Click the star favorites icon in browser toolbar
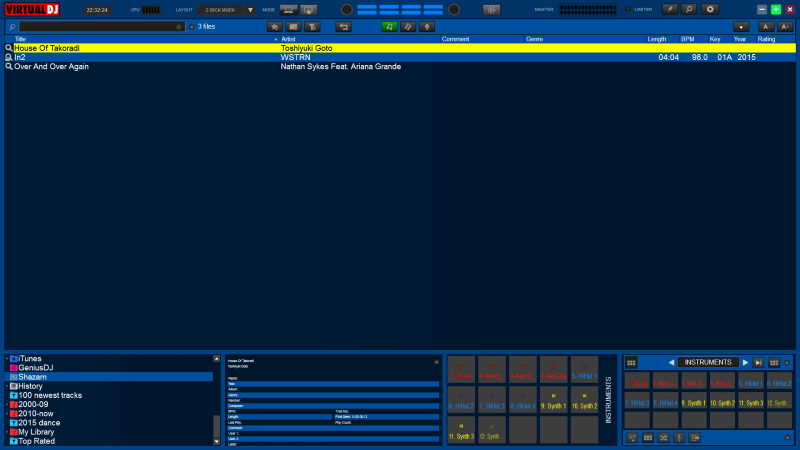Screen dimensions: 800x450 coord(274,27)
